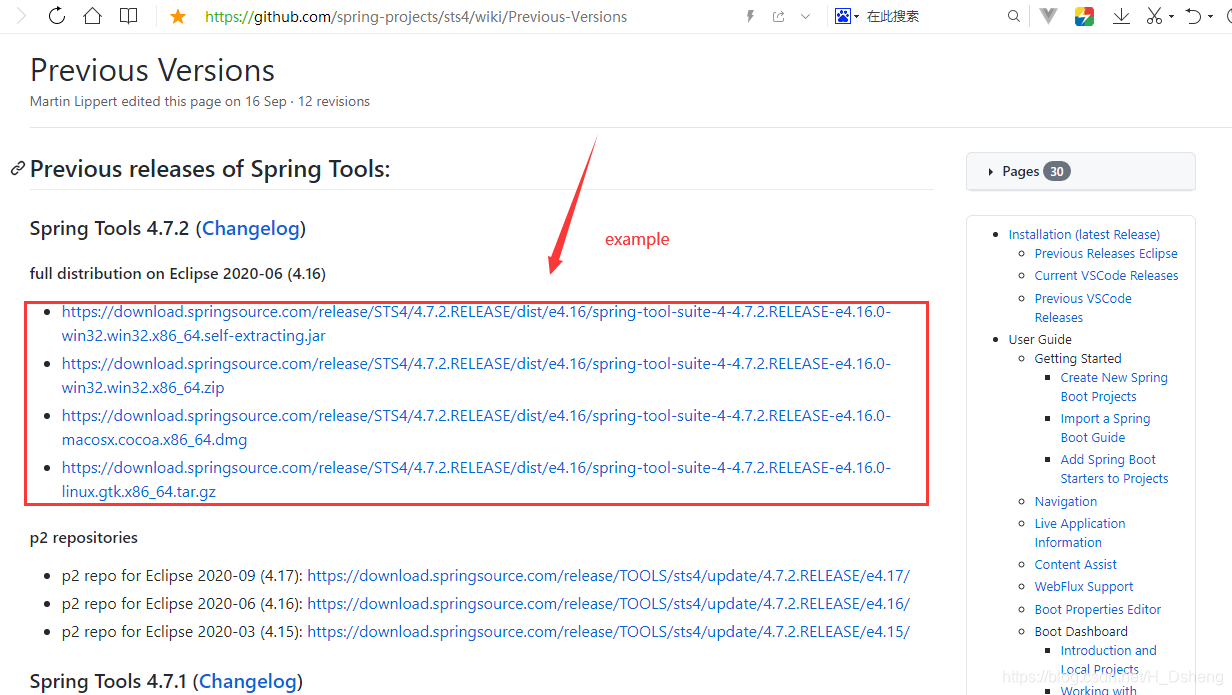Viewport: 1232px width, 695px height.
Task: Open the Baidu search engine selector
Action: pyautogui.click(x=847, y=16)
